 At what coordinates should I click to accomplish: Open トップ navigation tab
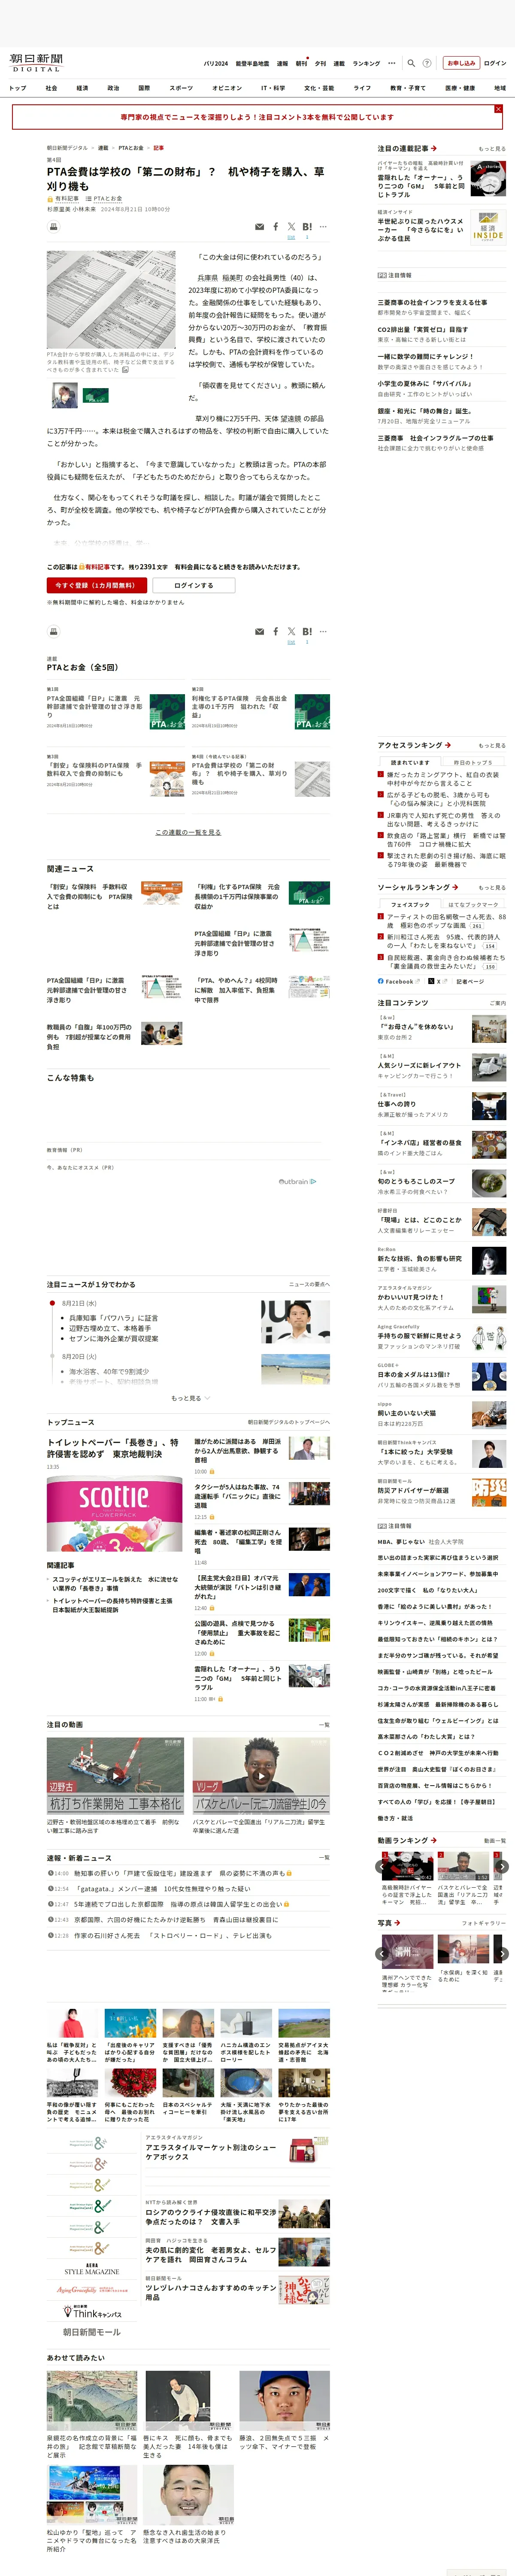pos(18,88)
